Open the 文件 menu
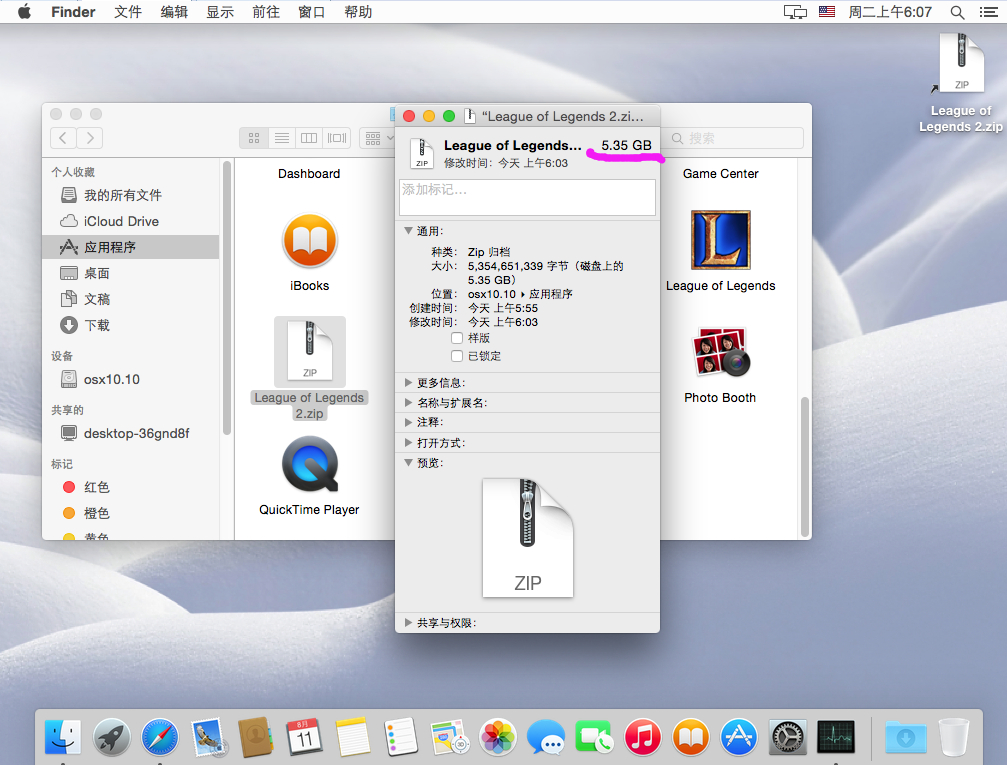This screenshot has width=1007, height=765. point(128,12)
